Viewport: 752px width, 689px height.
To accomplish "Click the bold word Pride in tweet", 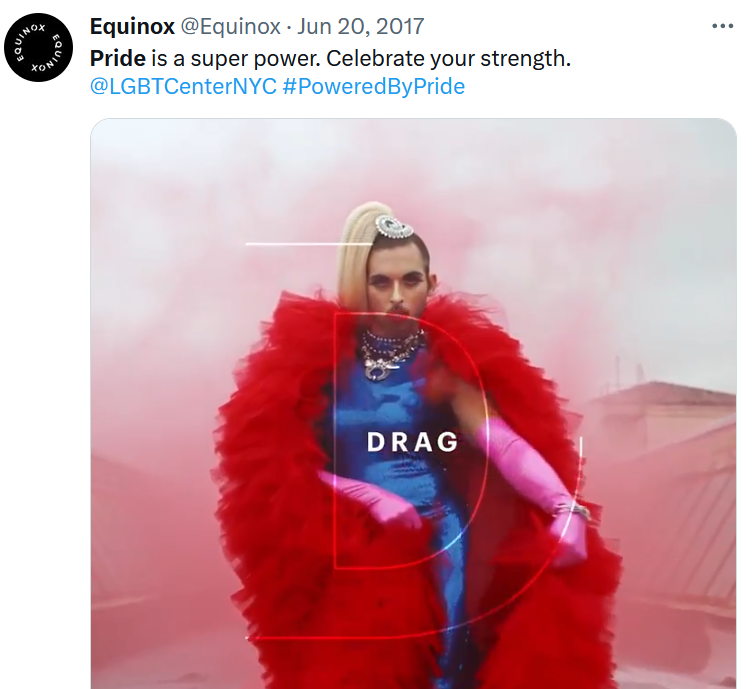I will 118,58.
